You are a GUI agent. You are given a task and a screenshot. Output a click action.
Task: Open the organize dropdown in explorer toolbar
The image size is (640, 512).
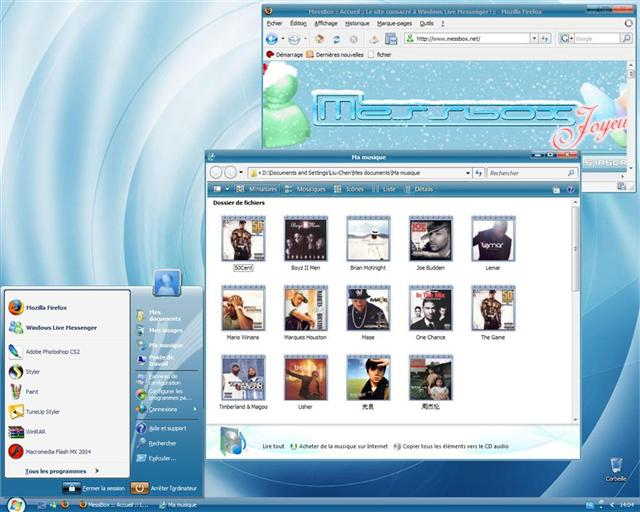click(x=221, y=189)
